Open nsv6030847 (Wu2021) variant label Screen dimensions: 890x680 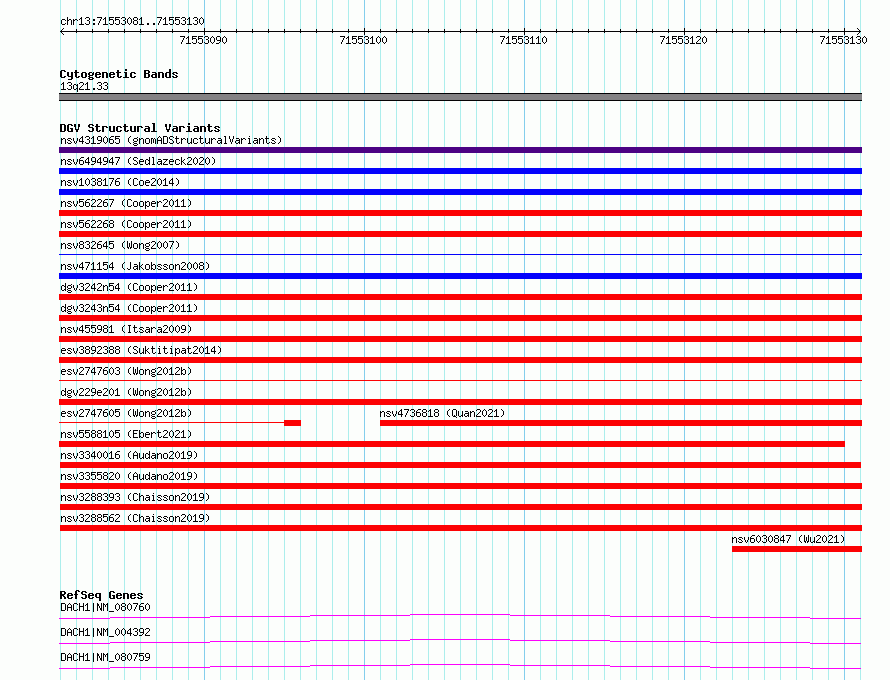pos(788,539)
